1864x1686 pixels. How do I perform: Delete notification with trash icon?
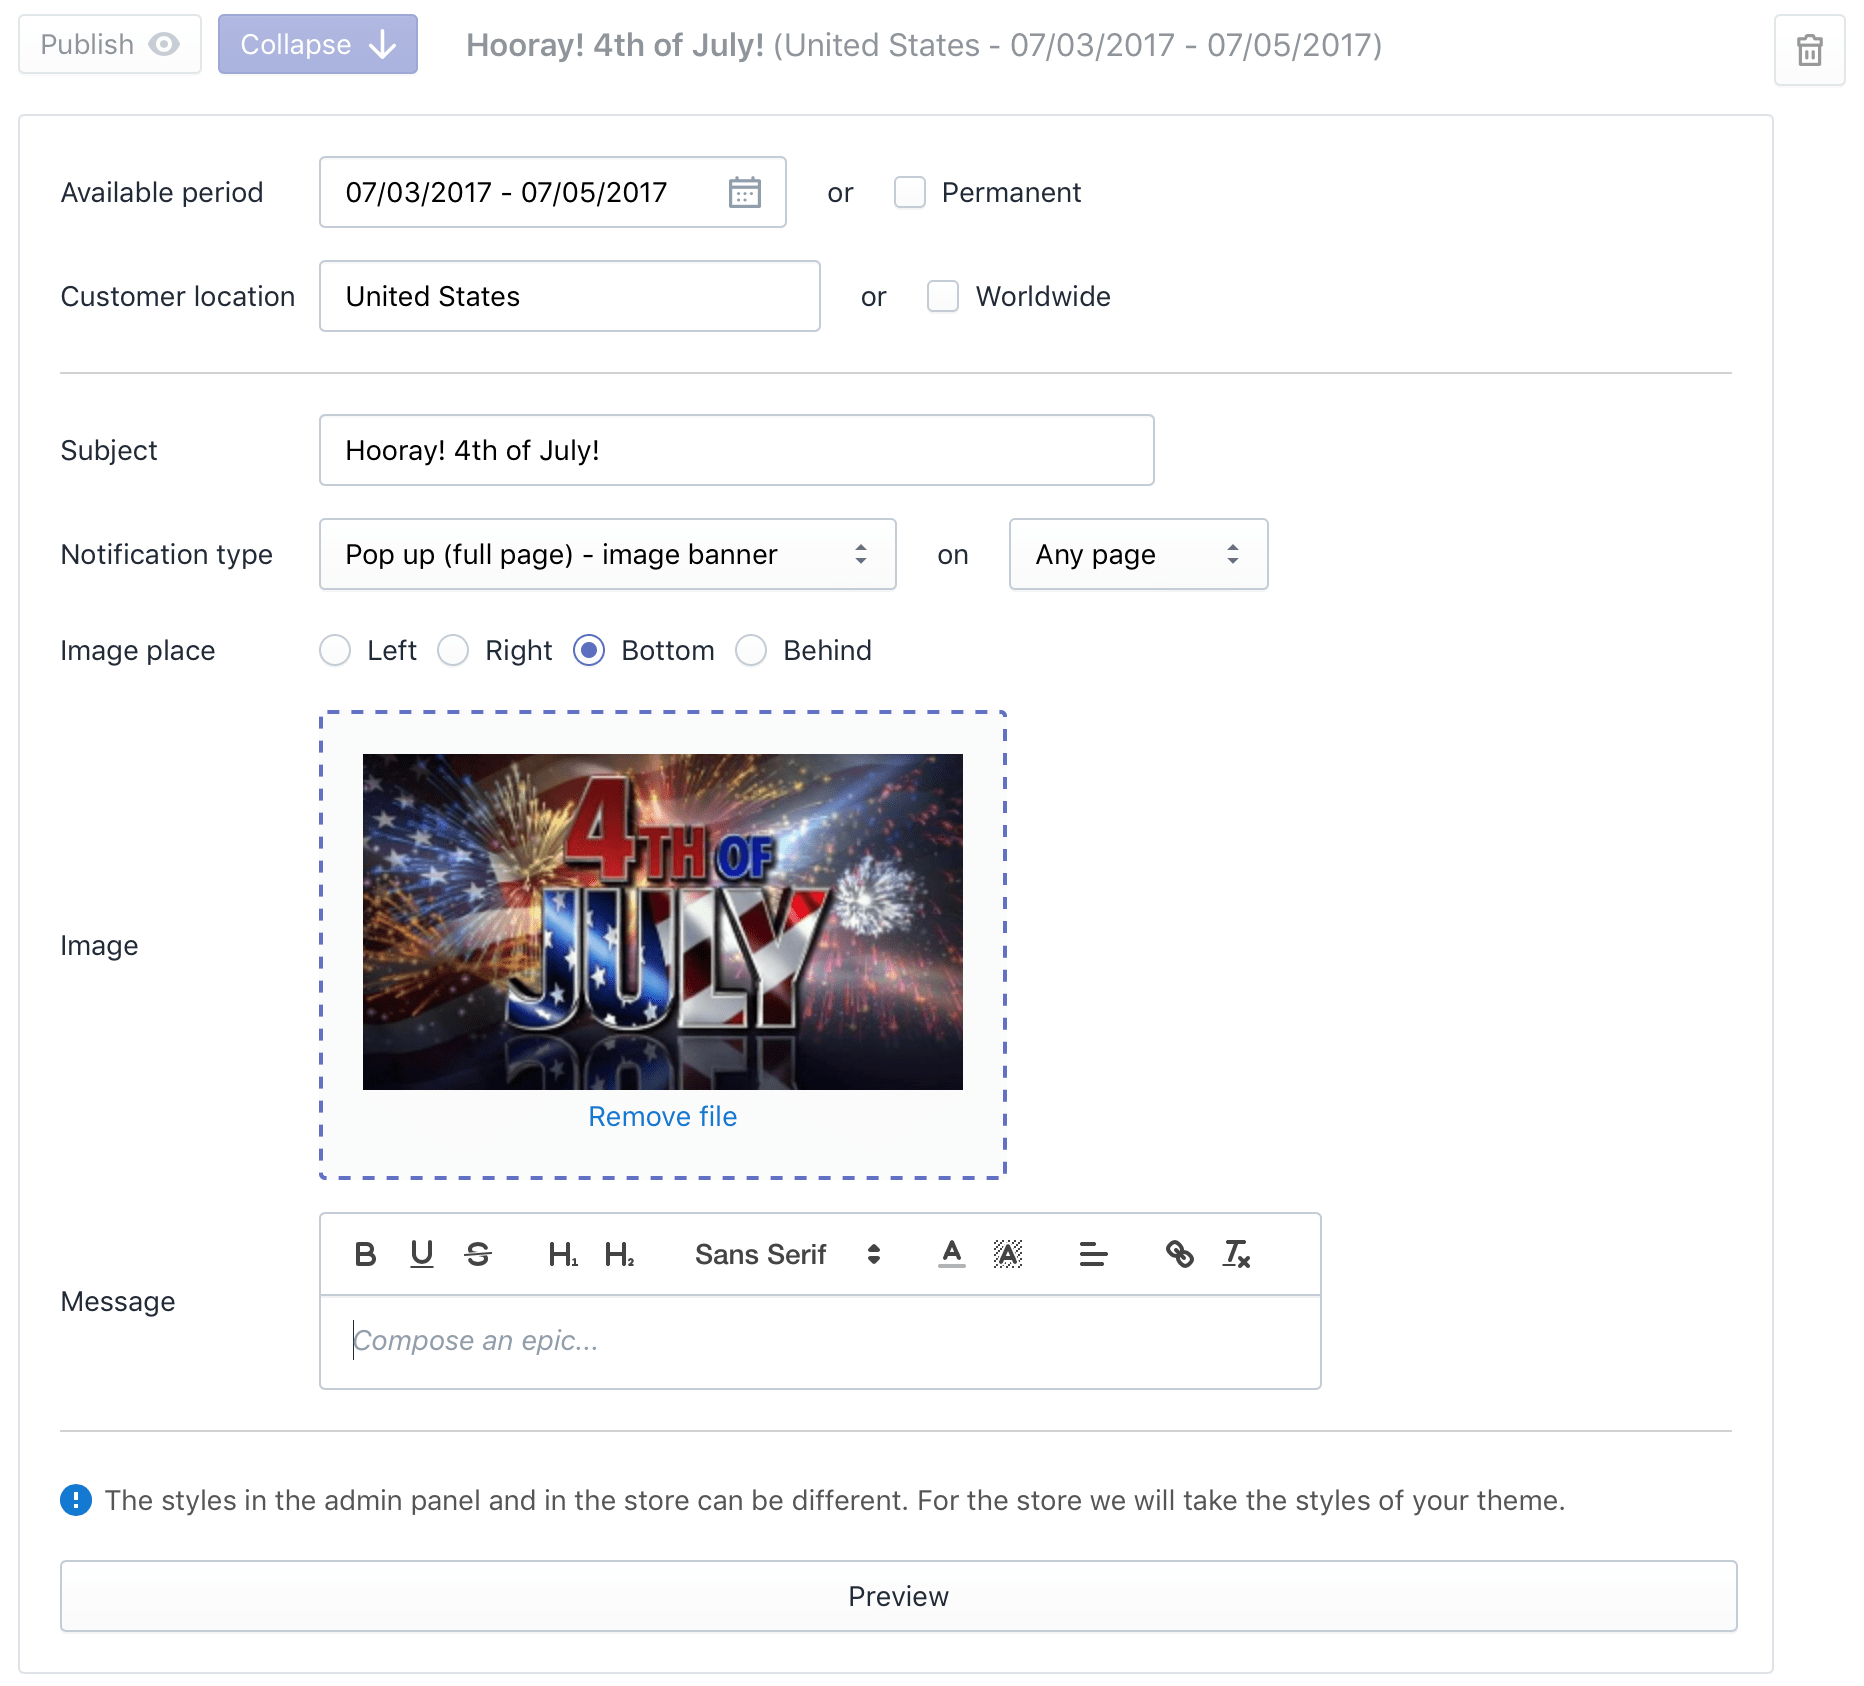click(1809, 50)
